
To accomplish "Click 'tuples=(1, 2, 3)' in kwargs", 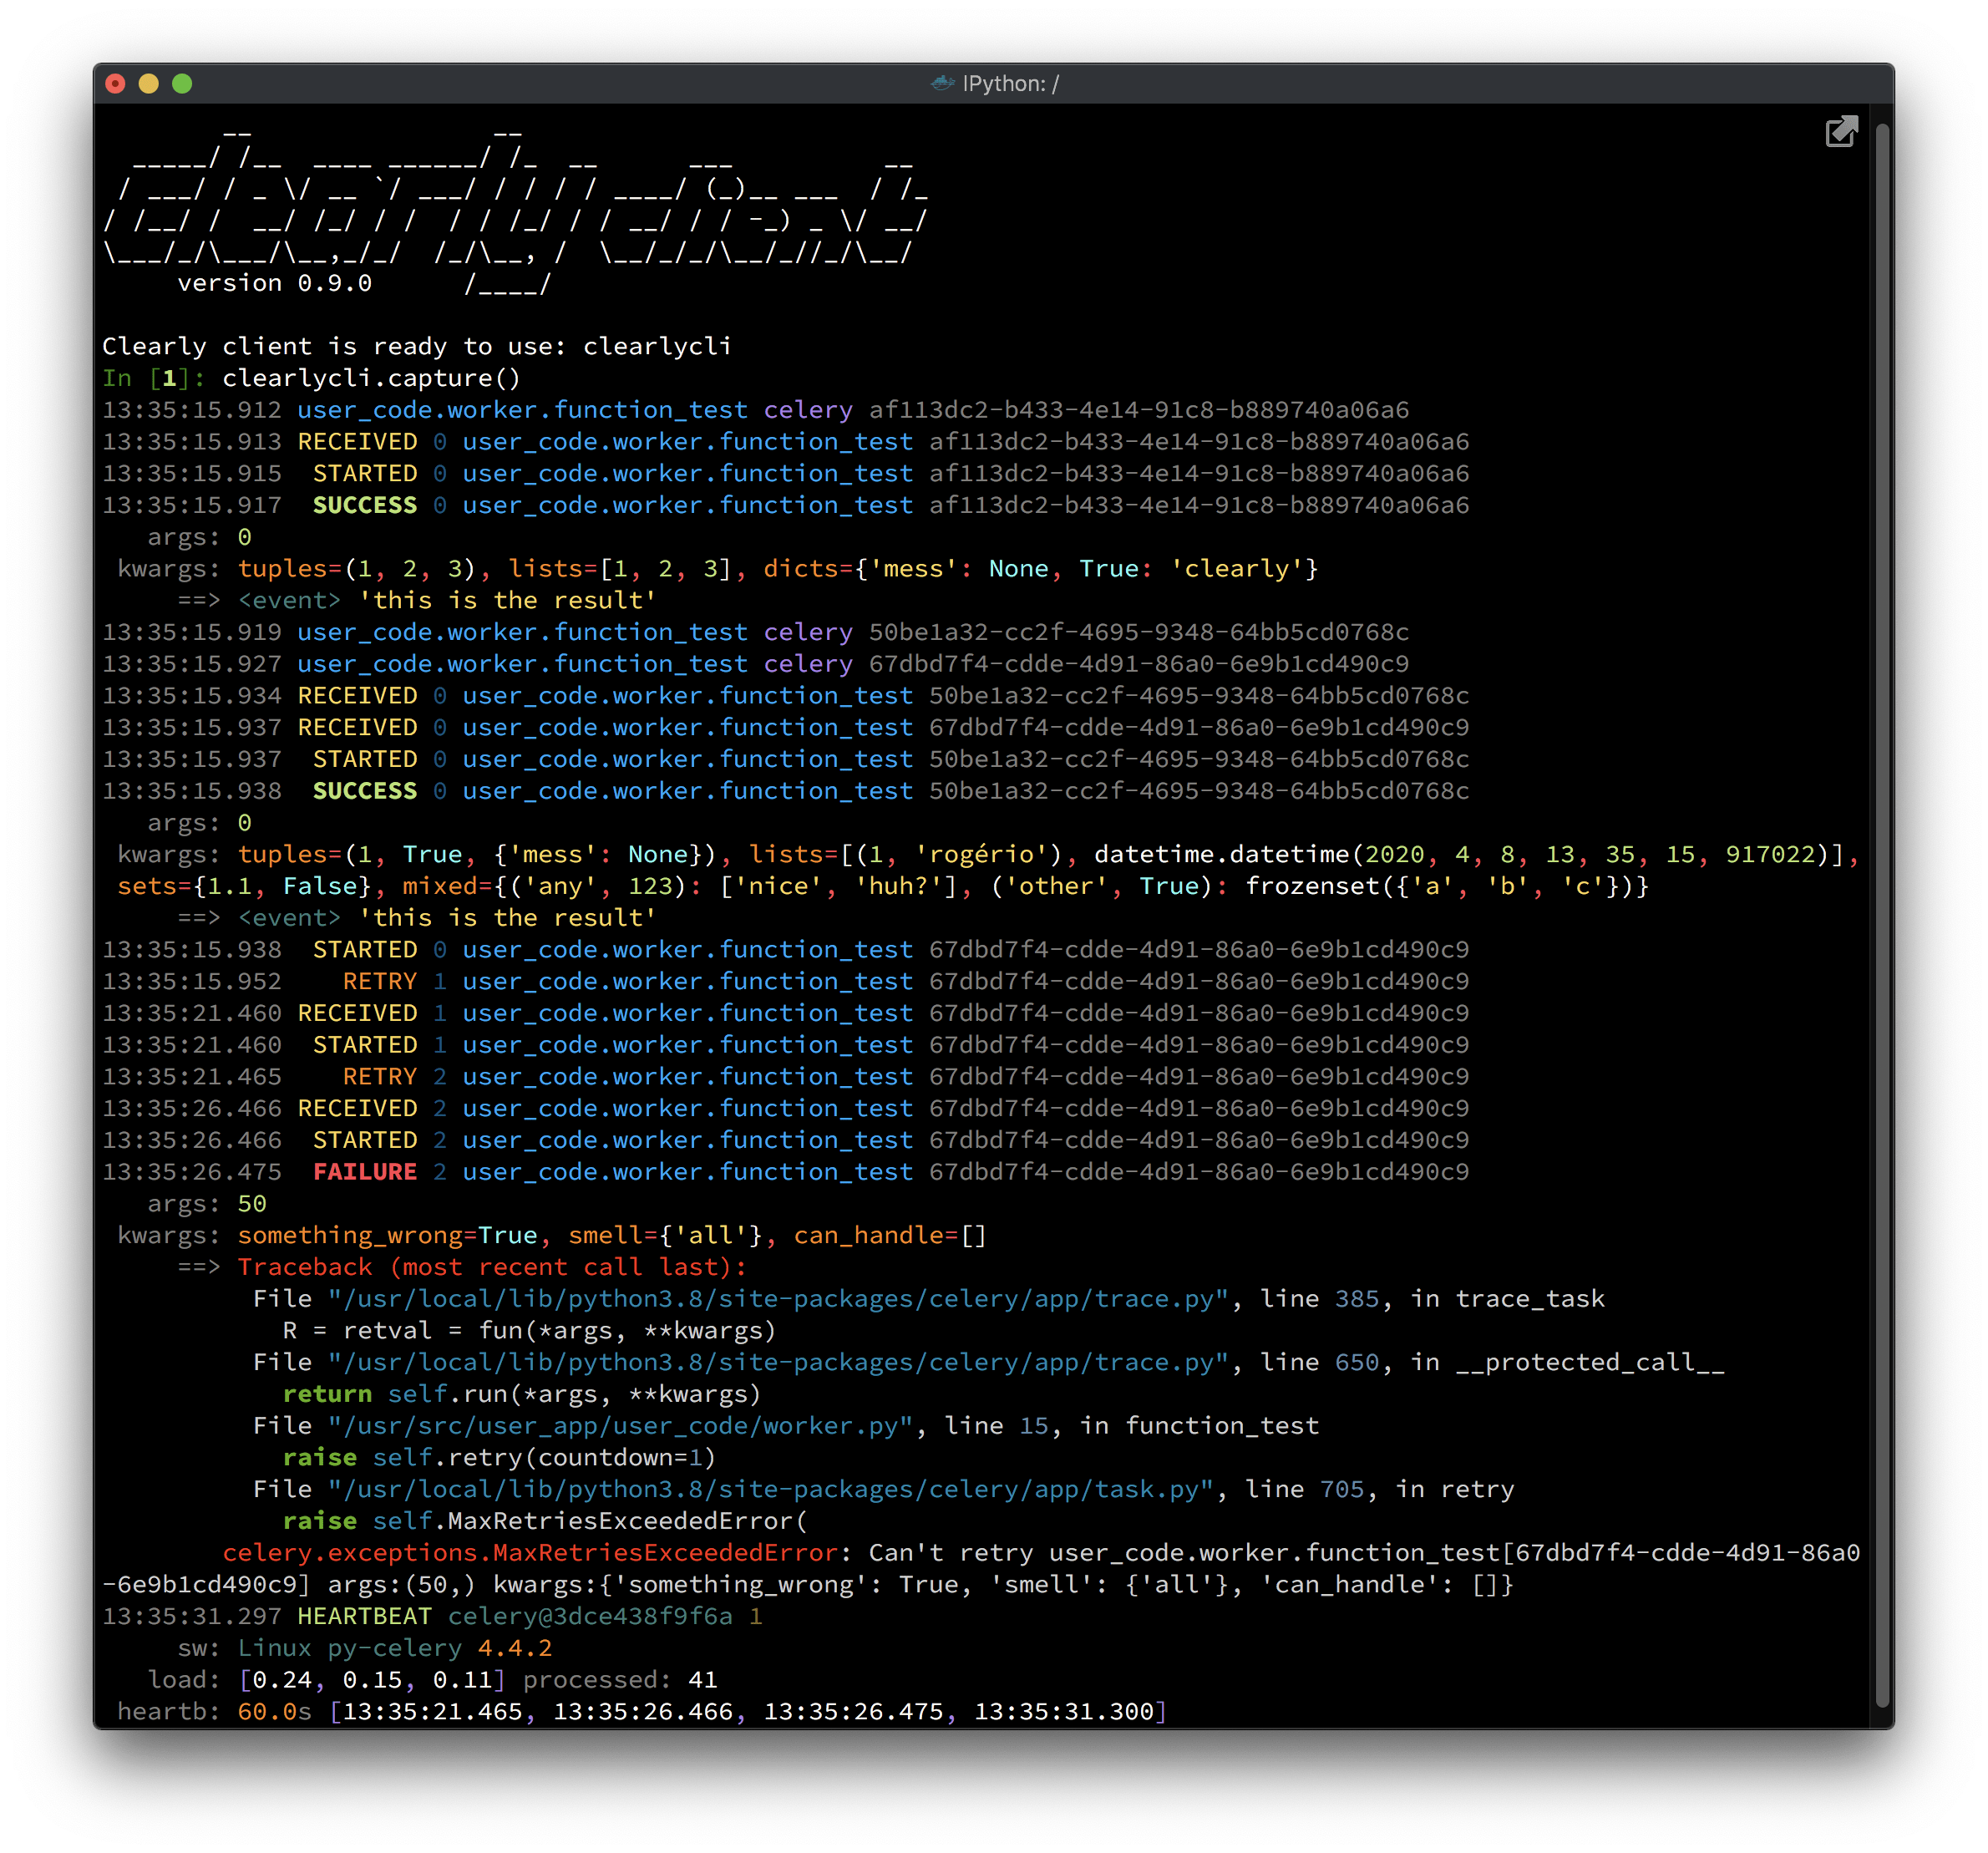I will [x=356, y=568].
